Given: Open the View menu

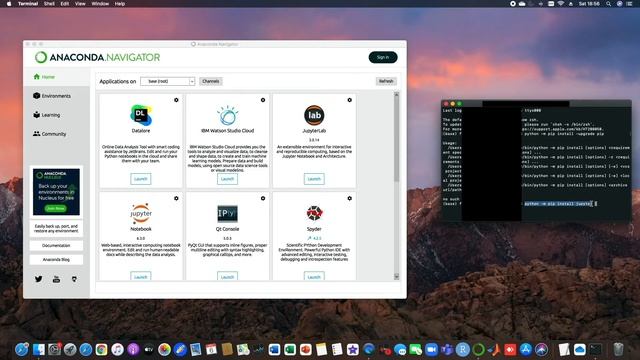Looking at the screenshot, I should click(x=80, y=4).
